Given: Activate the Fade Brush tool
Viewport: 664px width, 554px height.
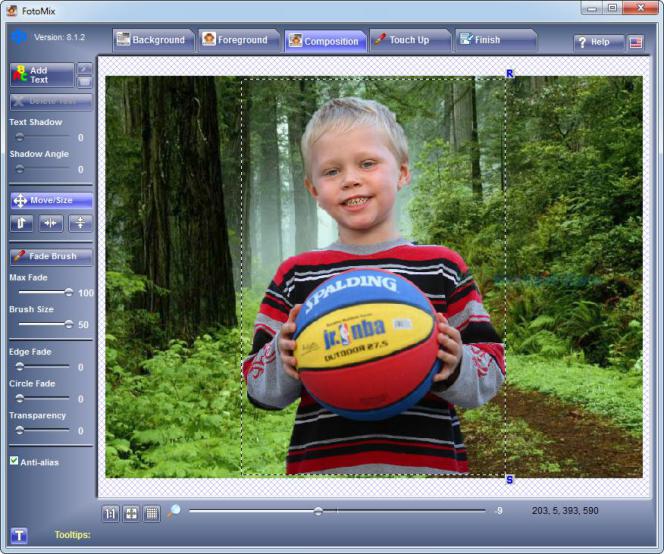Looking at the screenshot, I should coord(50,256).
